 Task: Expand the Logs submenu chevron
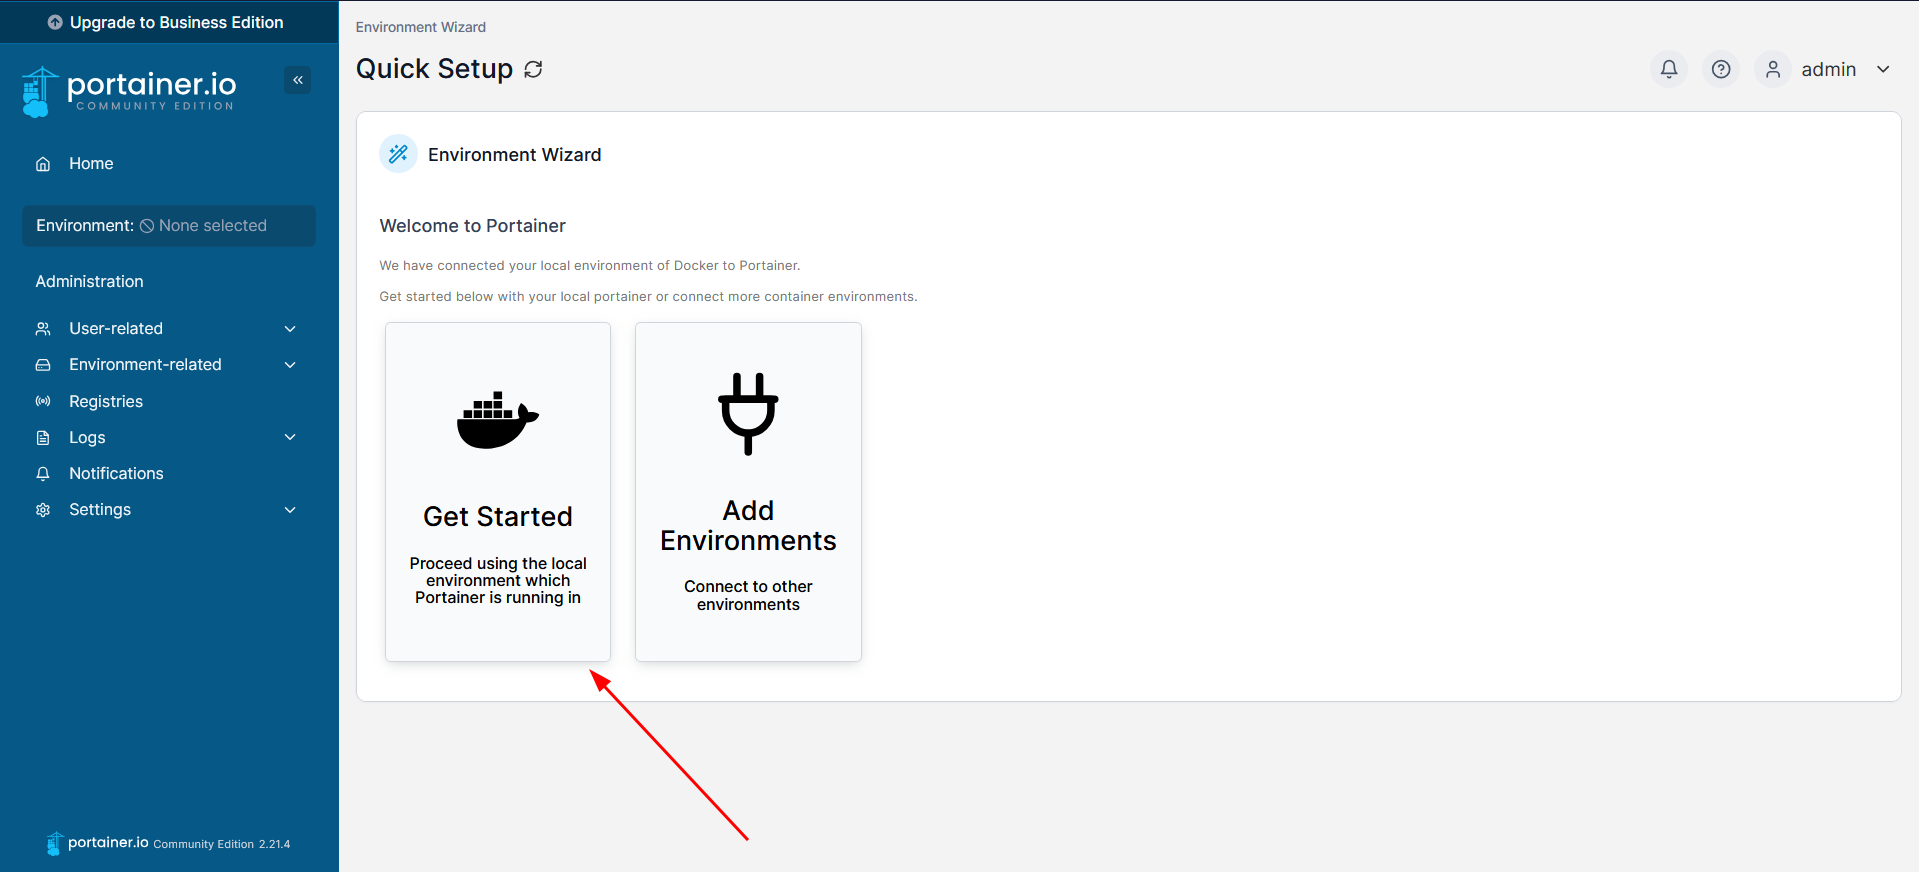coord(290,437)
